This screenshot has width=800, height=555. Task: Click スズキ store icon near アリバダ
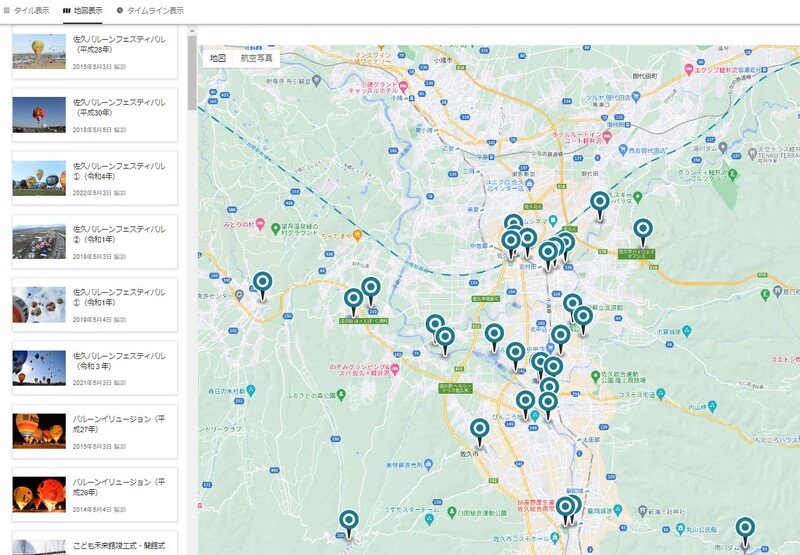coord(637,196)
